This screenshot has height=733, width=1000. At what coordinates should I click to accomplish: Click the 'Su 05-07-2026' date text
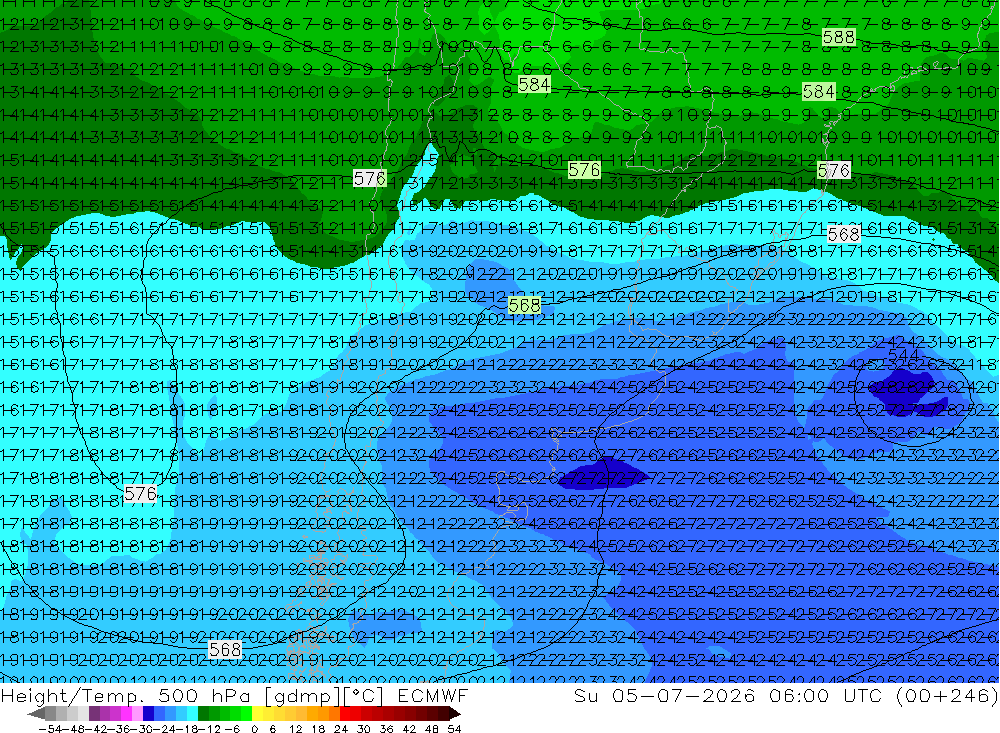(664, 696)
